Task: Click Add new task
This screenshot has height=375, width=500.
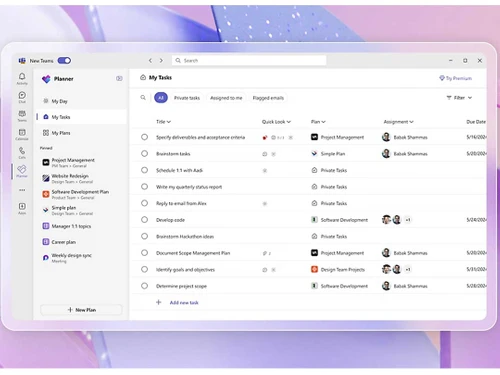Action: tap(184, 303)
